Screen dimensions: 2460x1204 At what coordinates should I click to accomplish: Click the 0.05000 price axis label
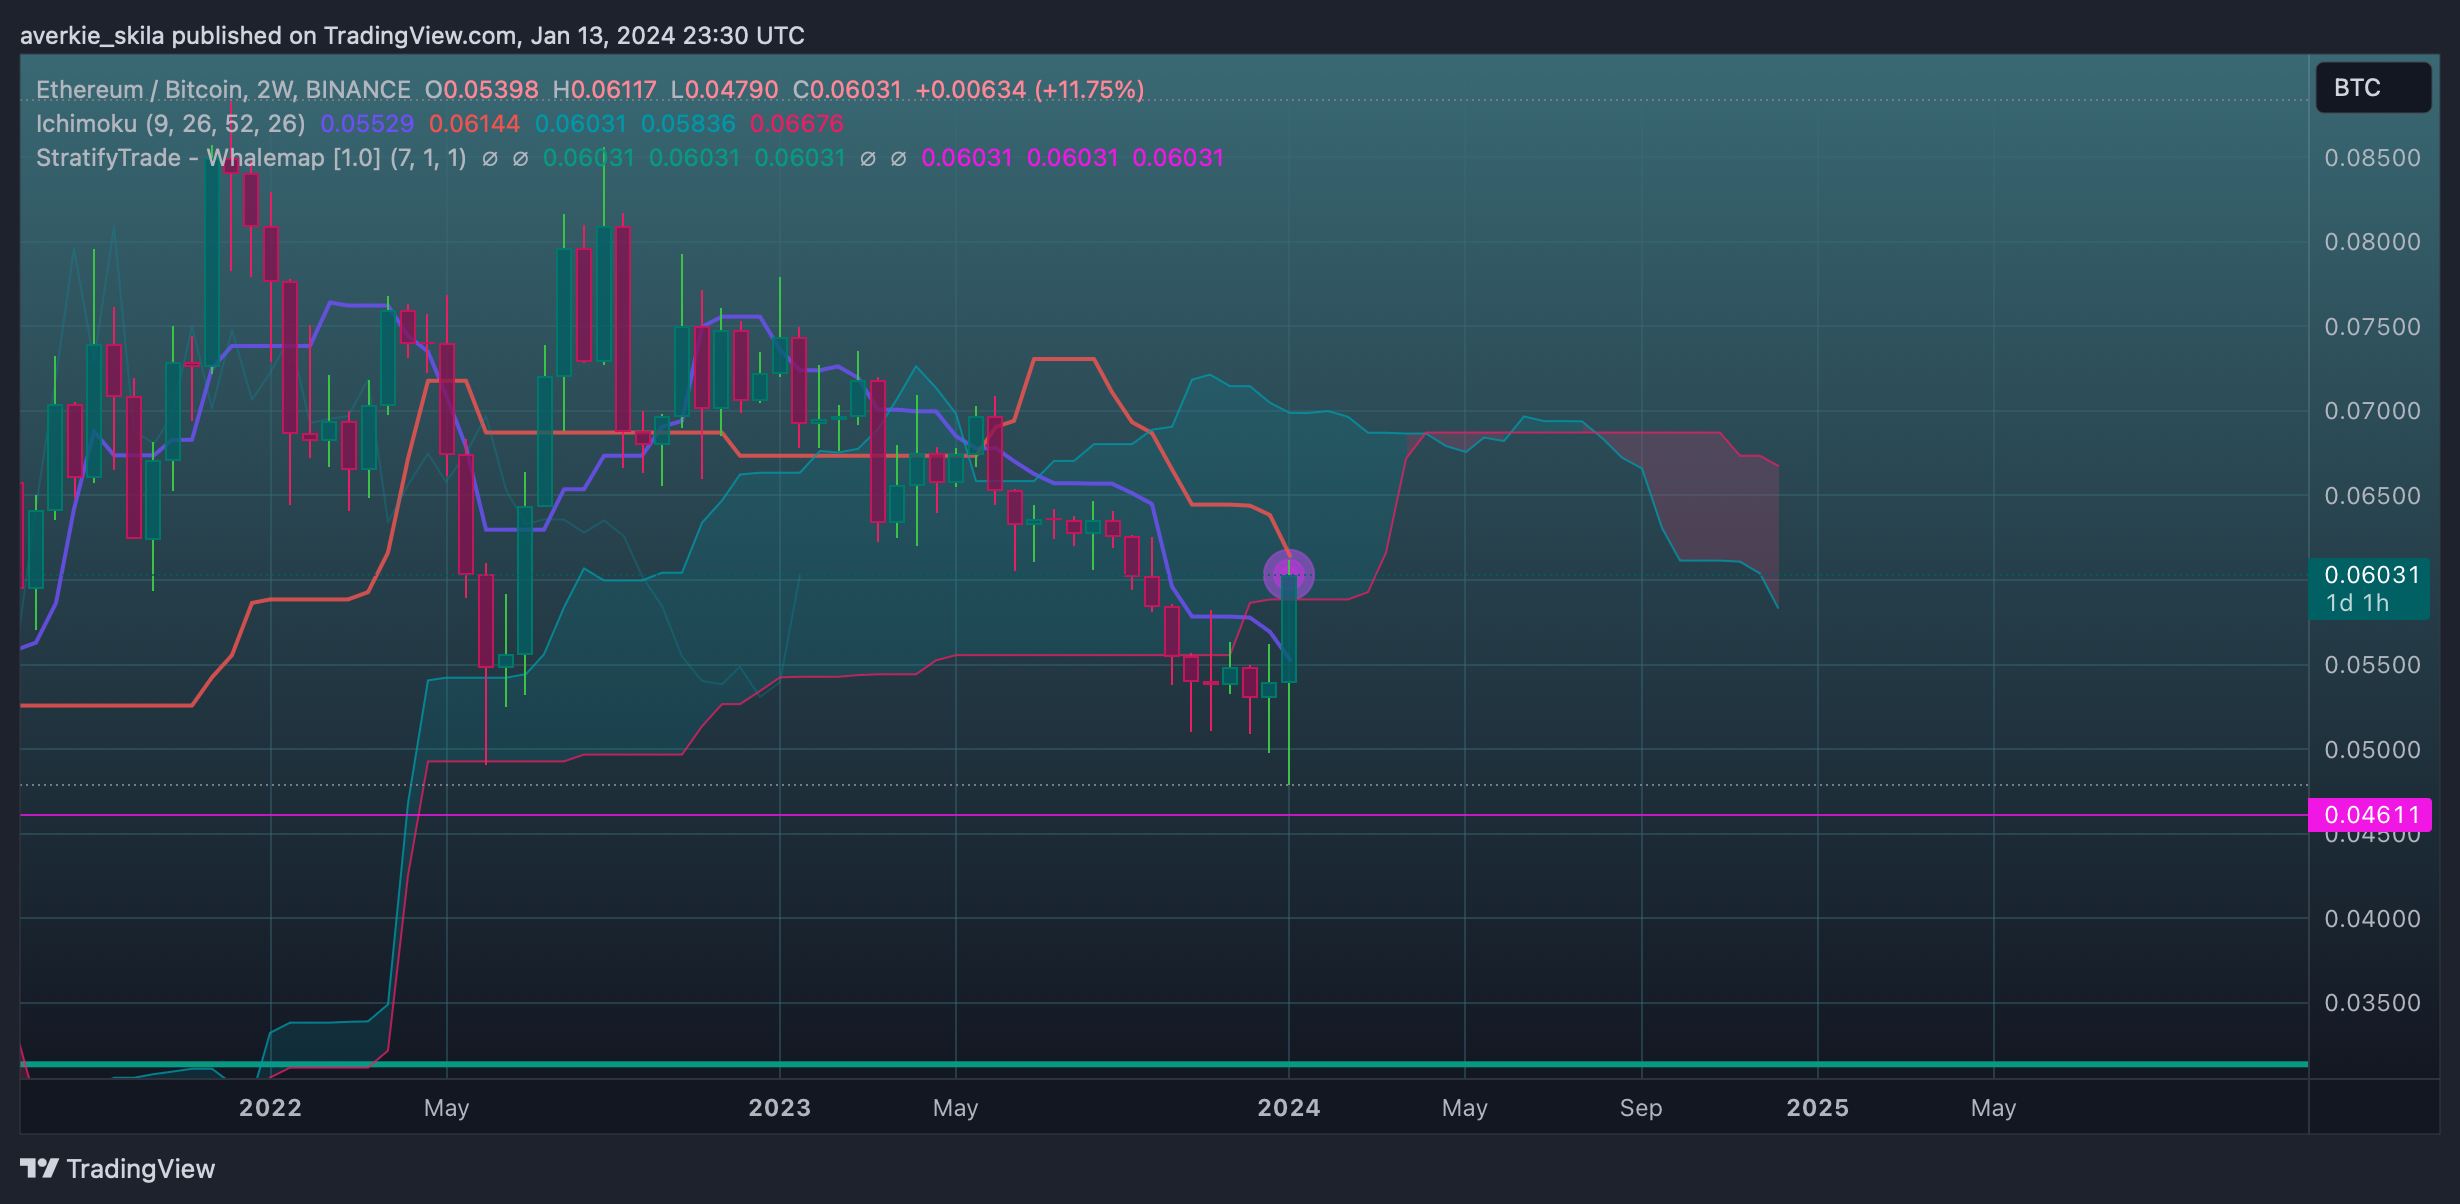(2372, 750)
